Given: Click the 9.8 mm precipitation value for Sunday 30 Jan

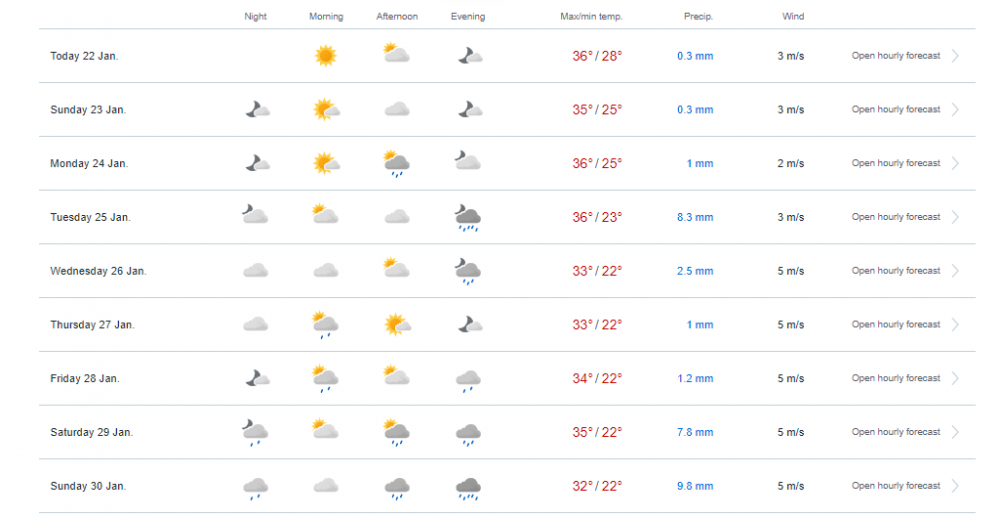Looking at the screenshot, I should click(695, 486).
